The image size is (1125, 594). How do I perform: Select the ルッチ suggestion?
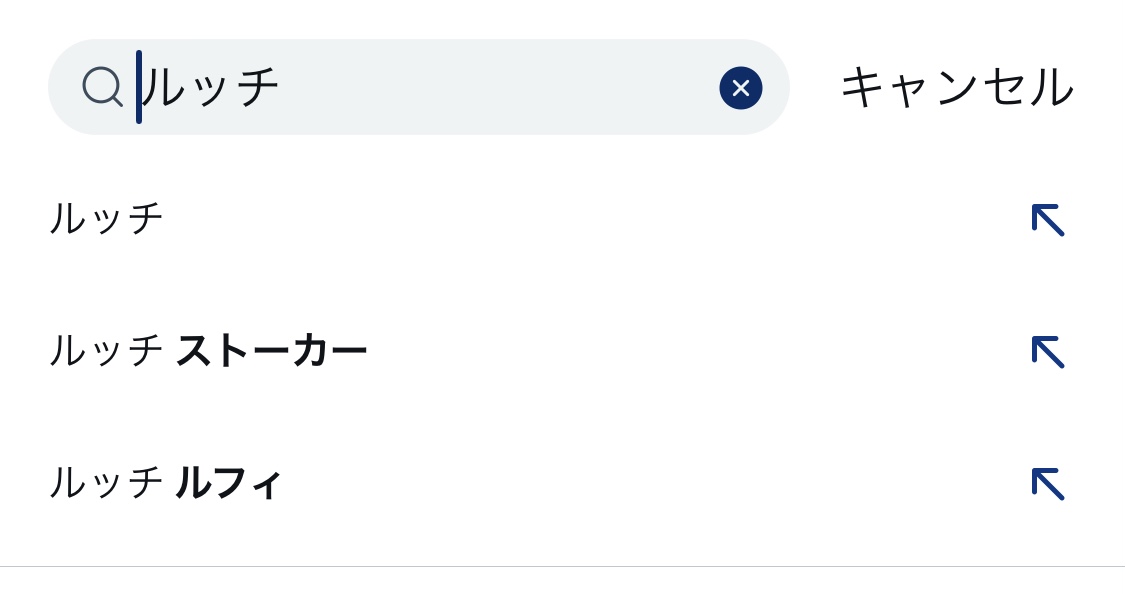point(107,218)
